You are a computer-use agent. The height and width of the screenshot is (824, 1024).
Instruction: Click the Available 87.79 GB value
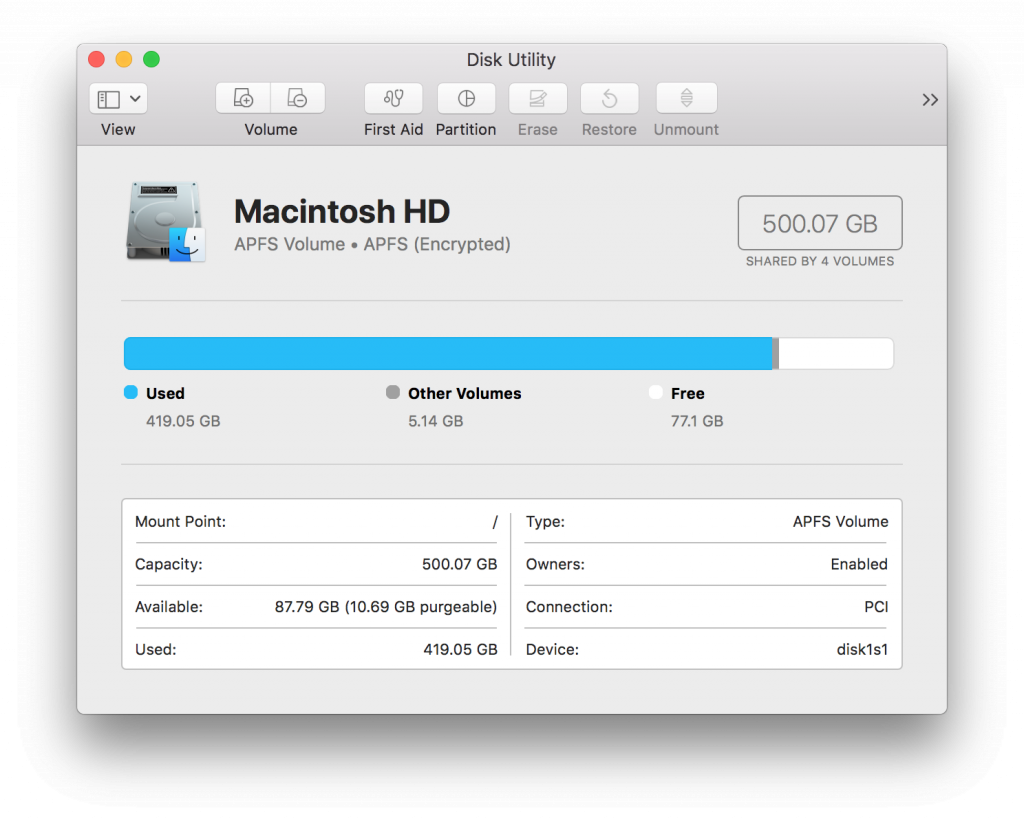(x=385, y=607)
